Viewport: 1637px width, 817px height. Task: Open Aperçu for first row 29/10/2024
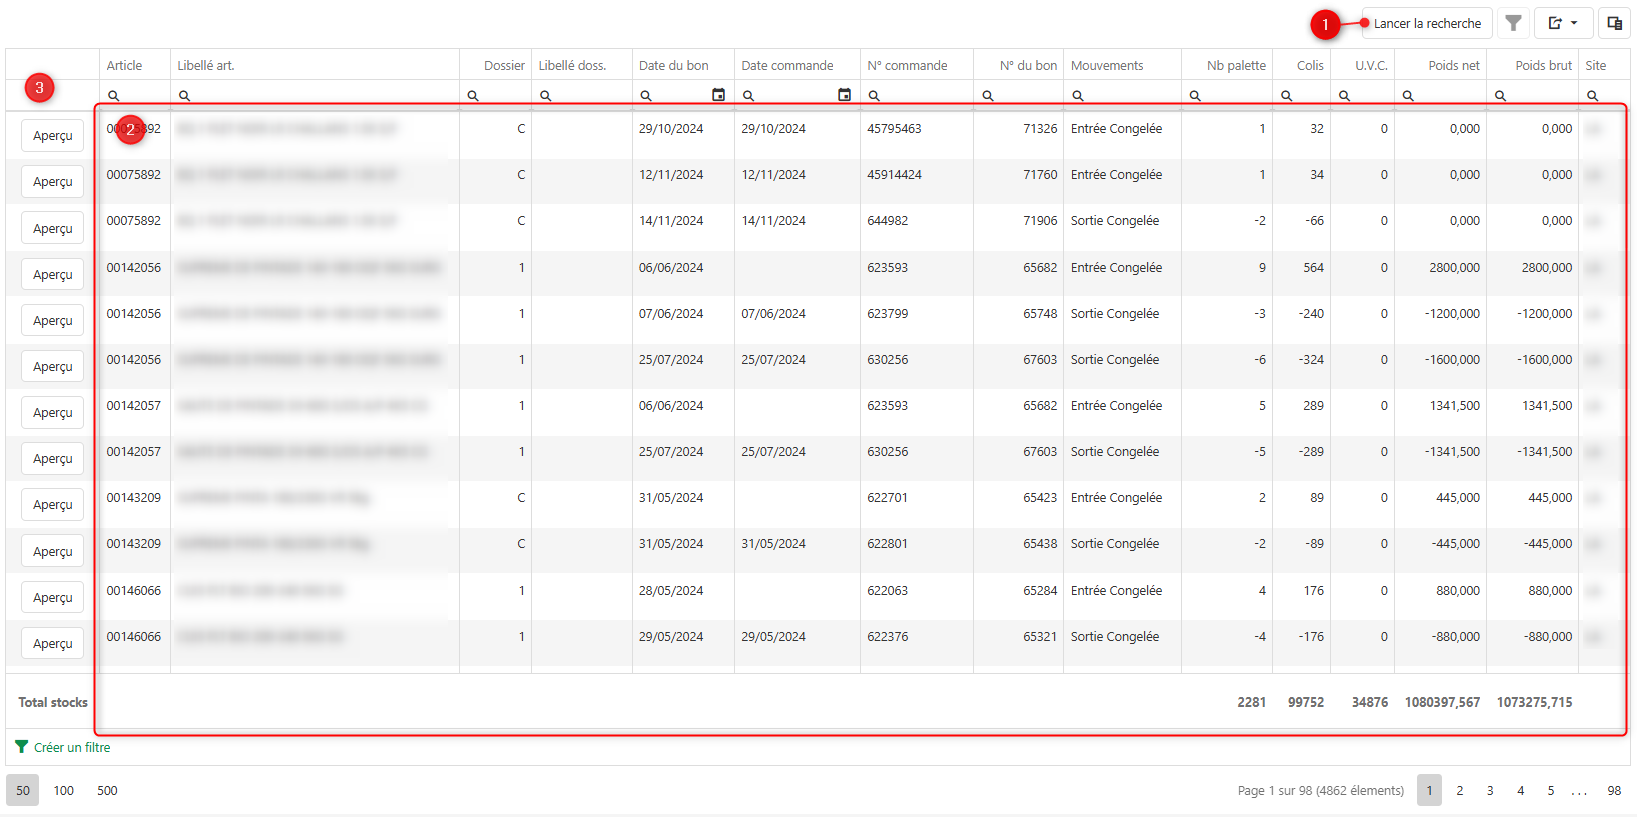point(53,136)
